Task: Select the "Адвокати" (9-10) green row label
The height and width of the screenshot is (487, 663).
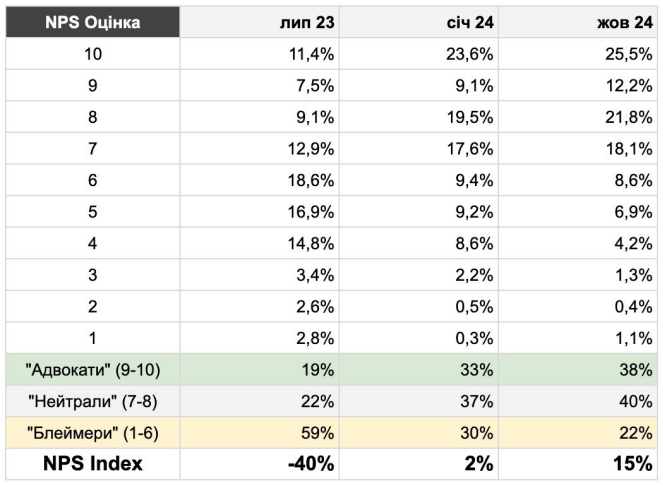Action: tap(91, 369)
